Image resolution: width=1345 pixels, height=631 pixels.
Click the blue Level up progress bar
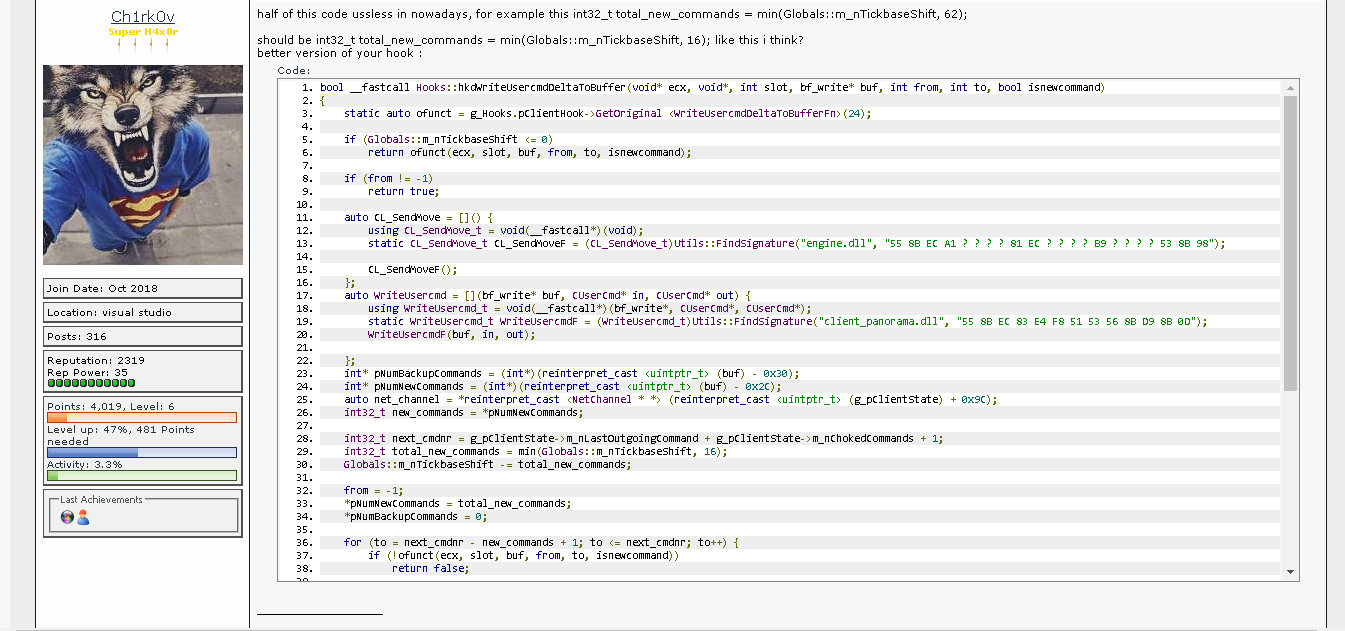pos(142,452)
